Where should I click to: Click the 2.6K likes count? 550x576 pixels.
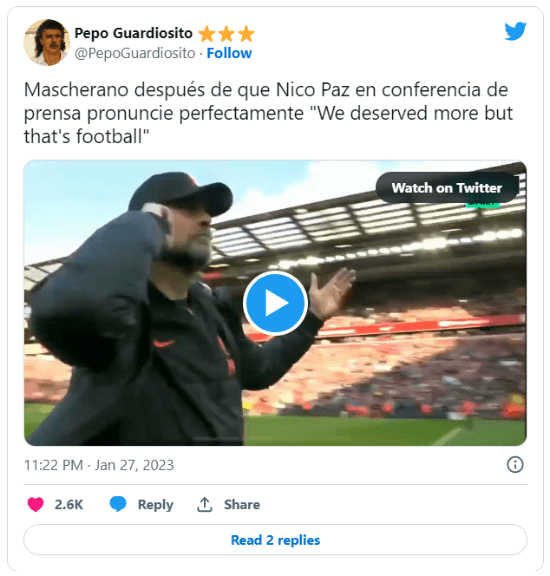click(x=69, y=504)
